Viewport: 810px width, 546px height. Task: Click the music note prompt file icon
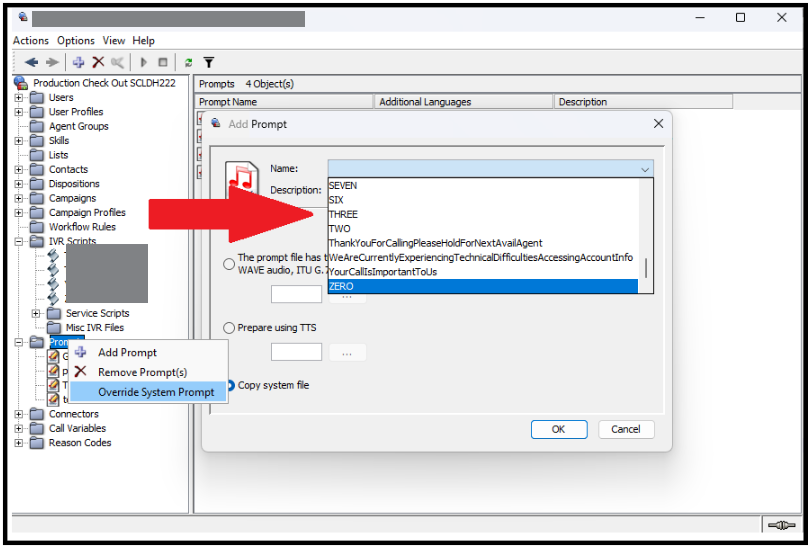coord(241,179)
